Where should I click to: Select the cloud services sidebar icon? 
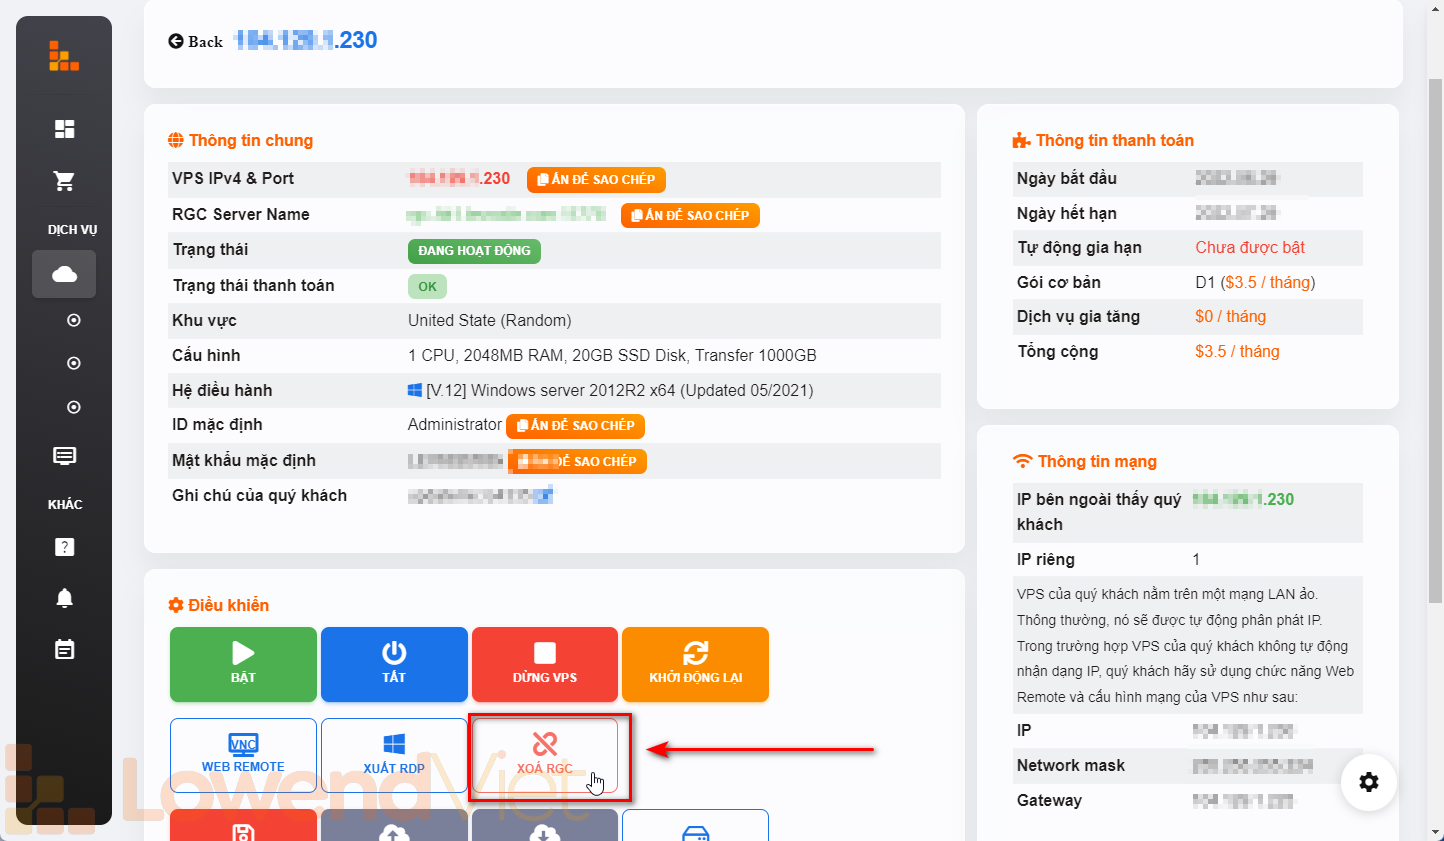64,274
